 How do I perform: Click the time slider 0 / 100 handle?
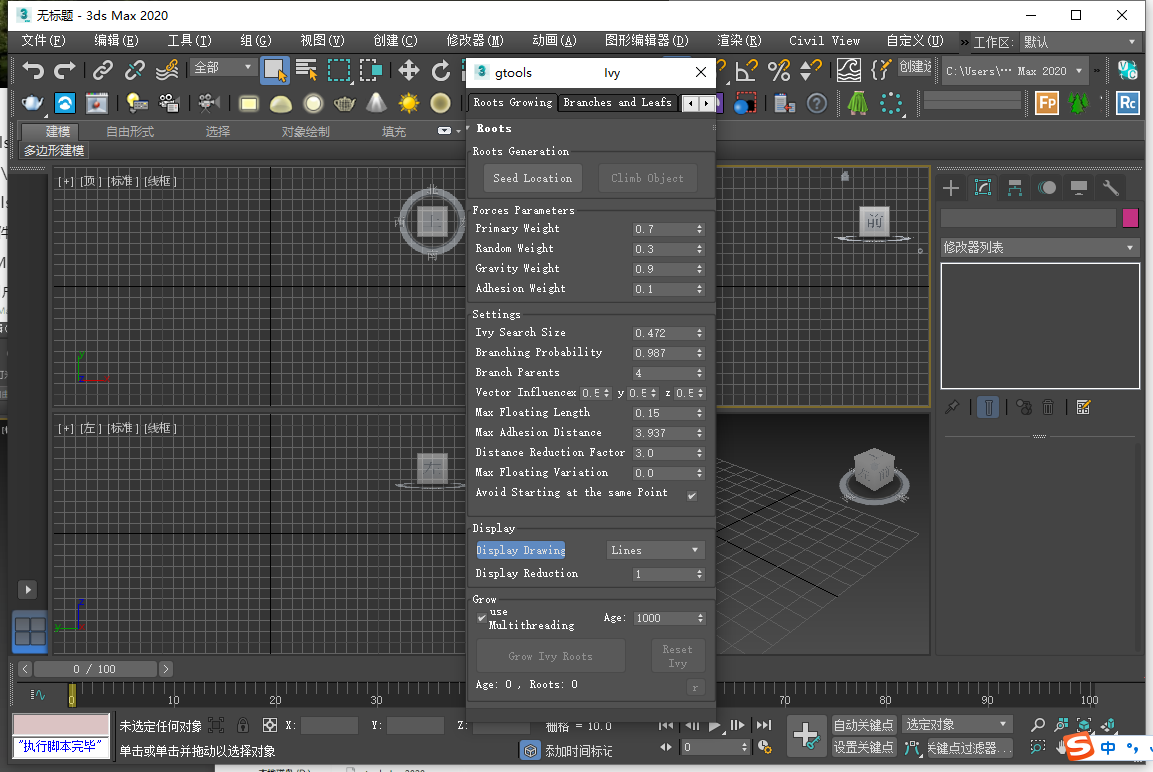tap(96, 669)
